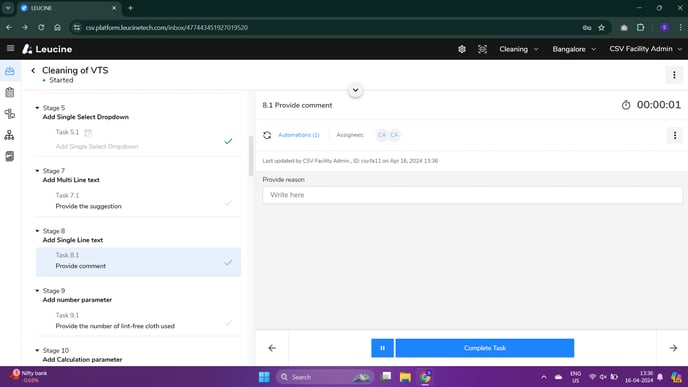Click the QR scan icon in header
Image resolution: width=688 pixels, height=387 pixels.
[482, 49]
